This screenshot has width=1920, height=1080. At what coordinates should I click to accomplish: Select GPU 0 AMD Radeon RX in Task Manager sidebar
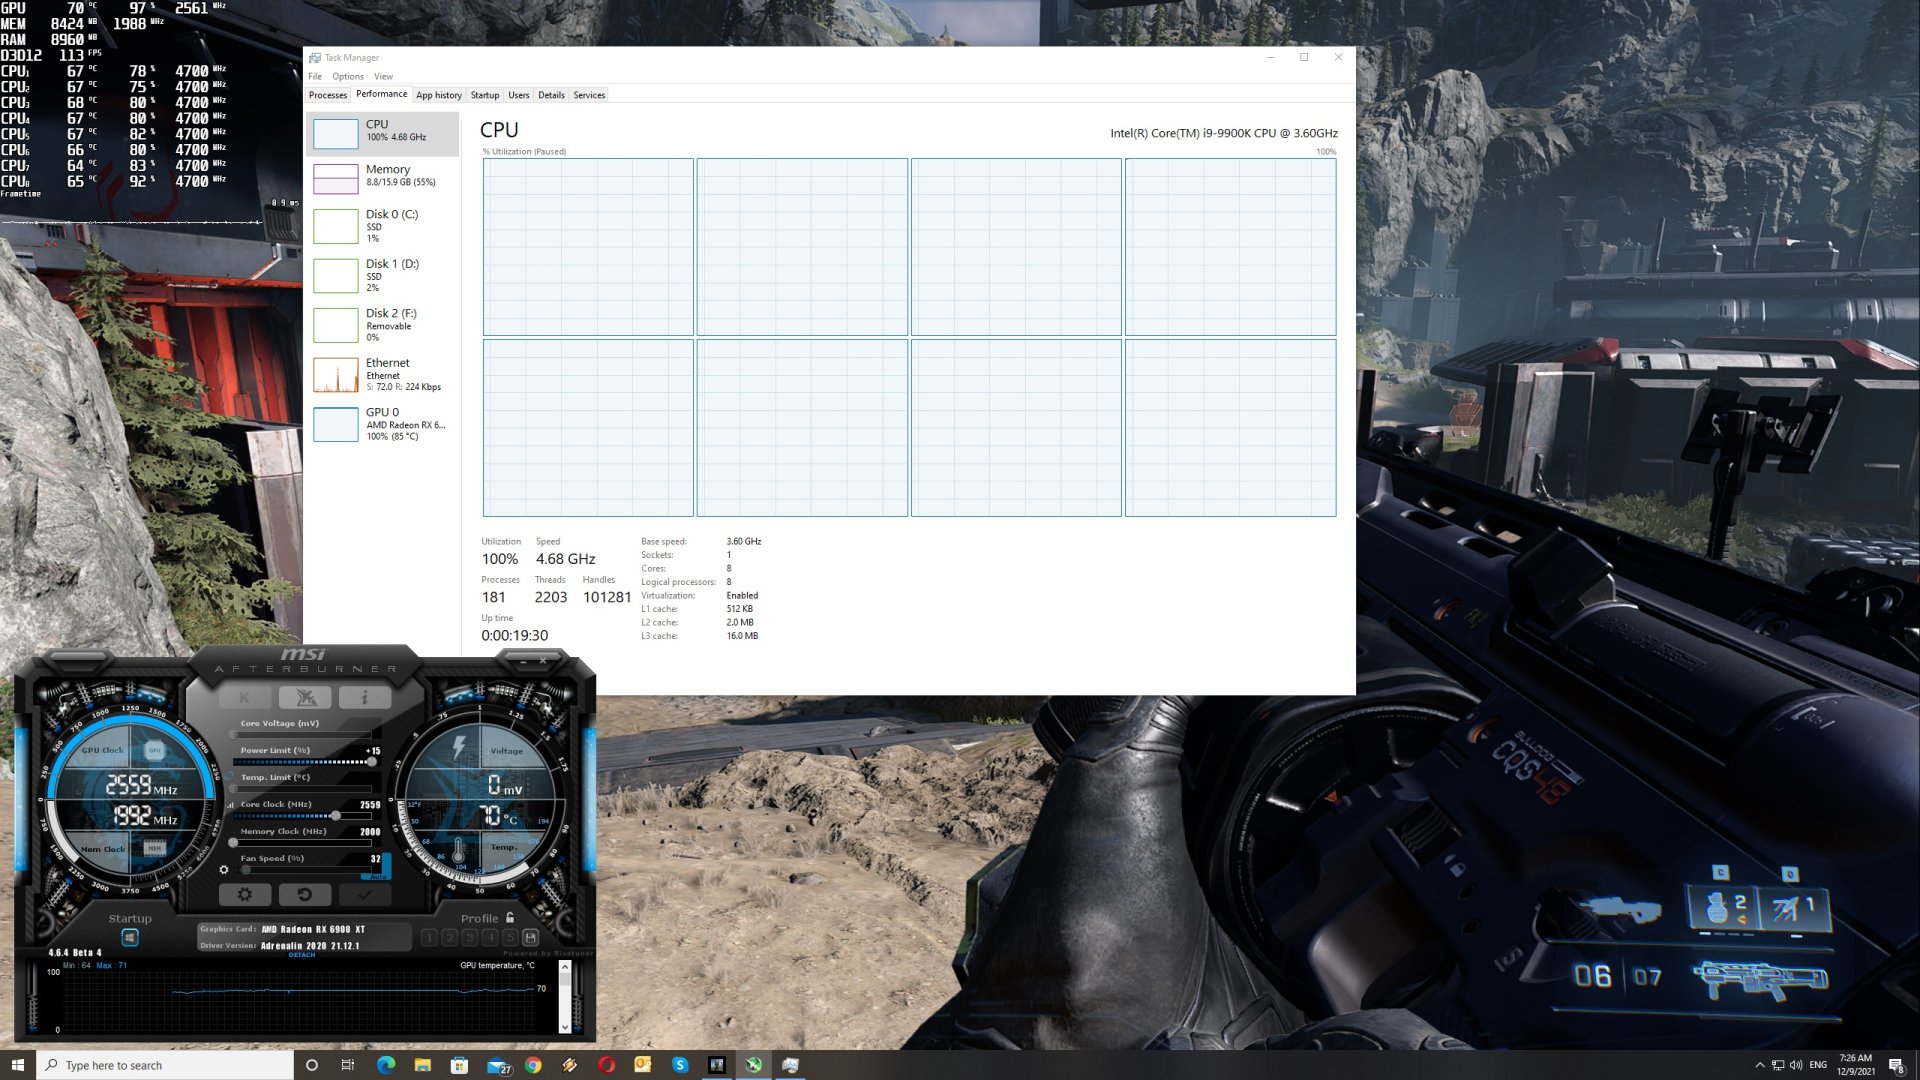point(382,423)
